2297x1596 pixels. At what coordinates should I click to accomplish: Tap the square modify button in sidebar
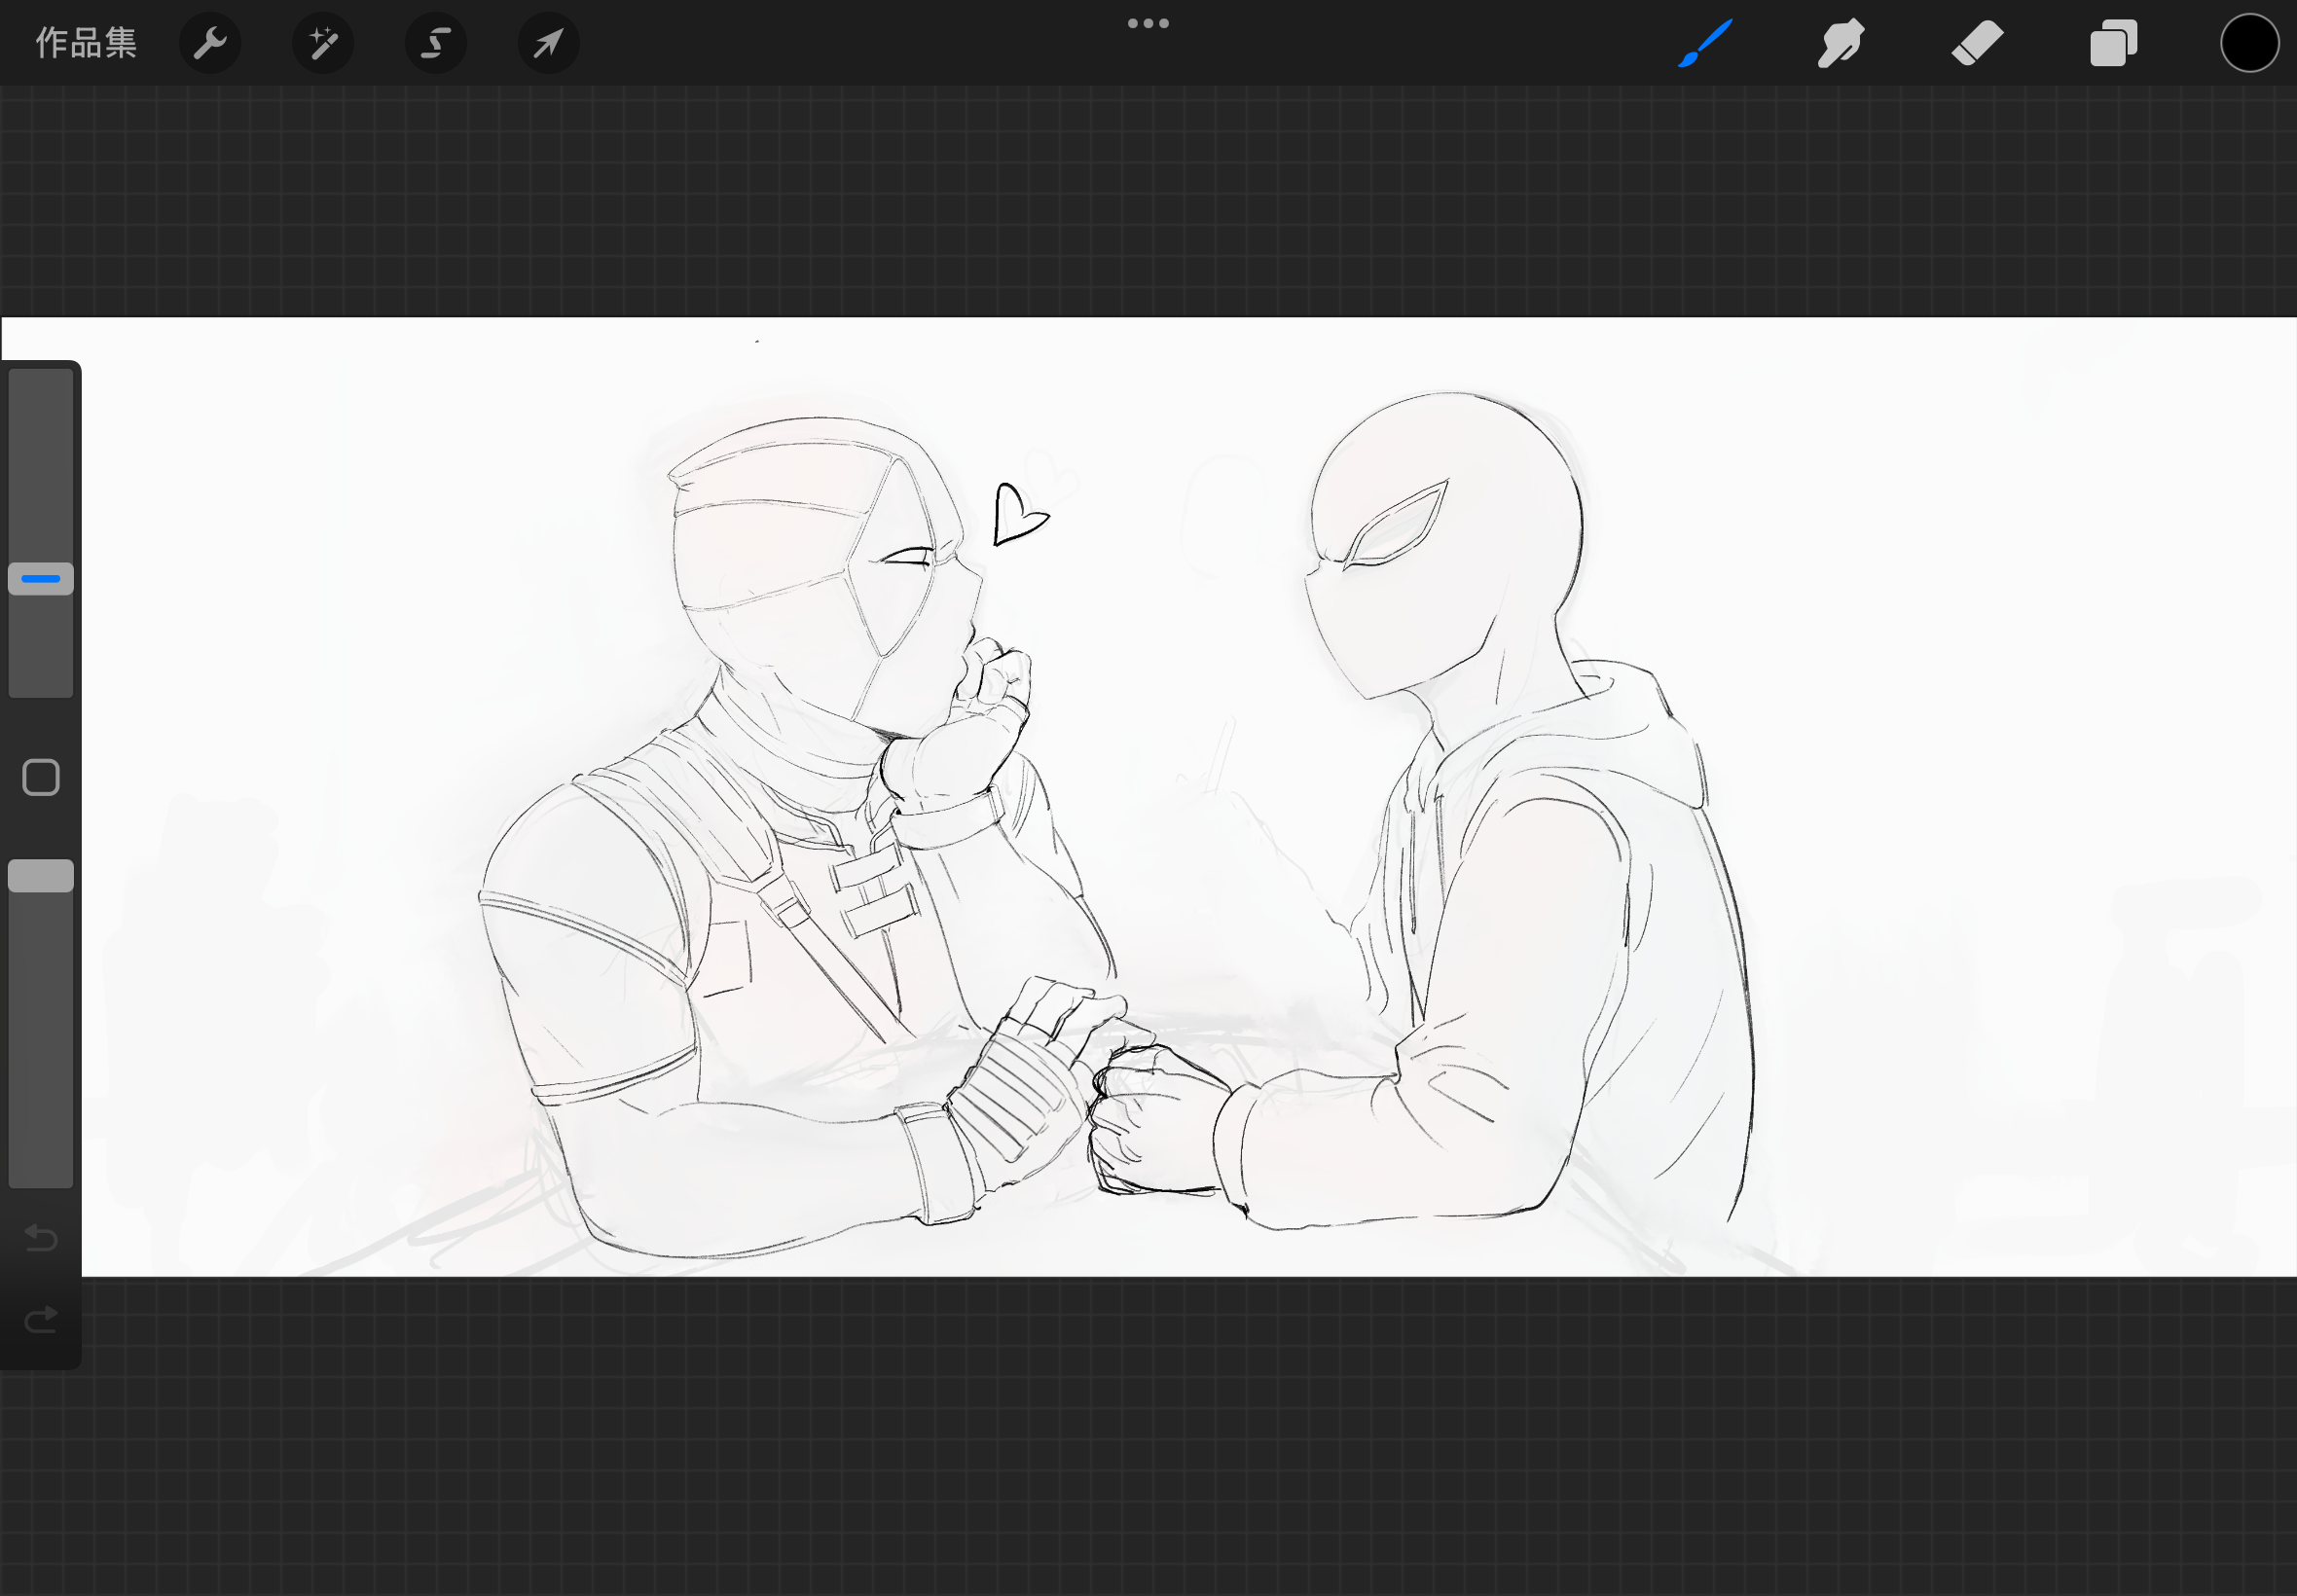41,777
